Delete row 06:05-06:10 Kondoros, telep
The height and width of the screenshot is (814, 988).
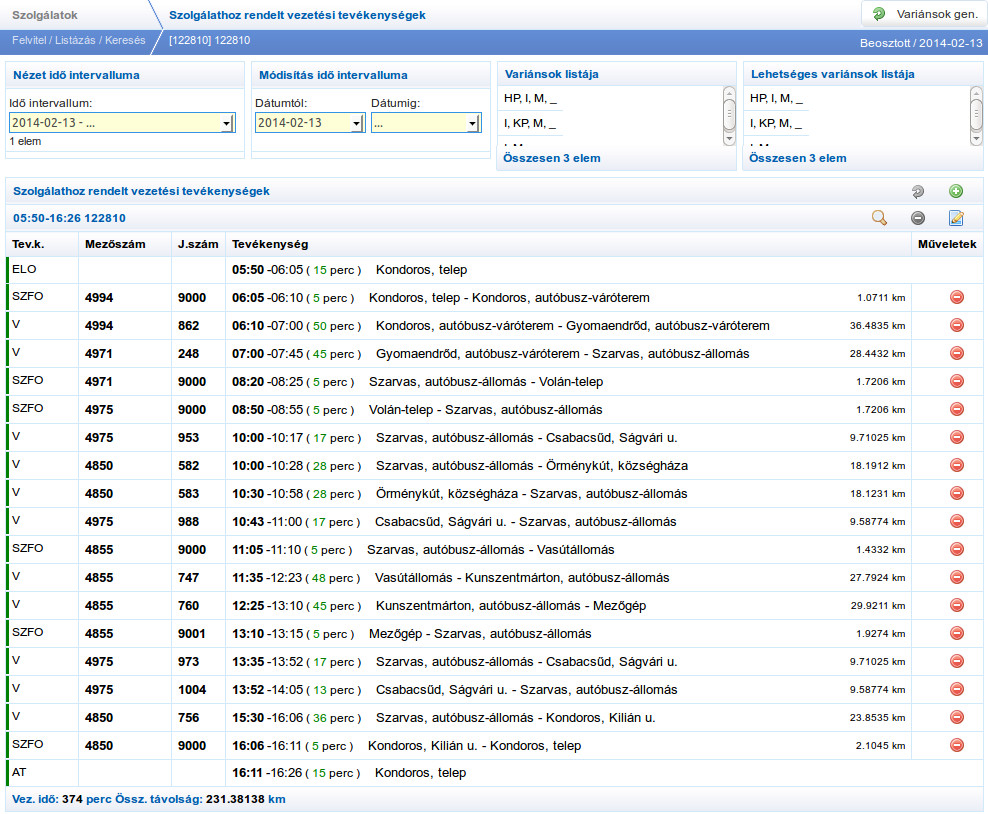pos(956,297)
